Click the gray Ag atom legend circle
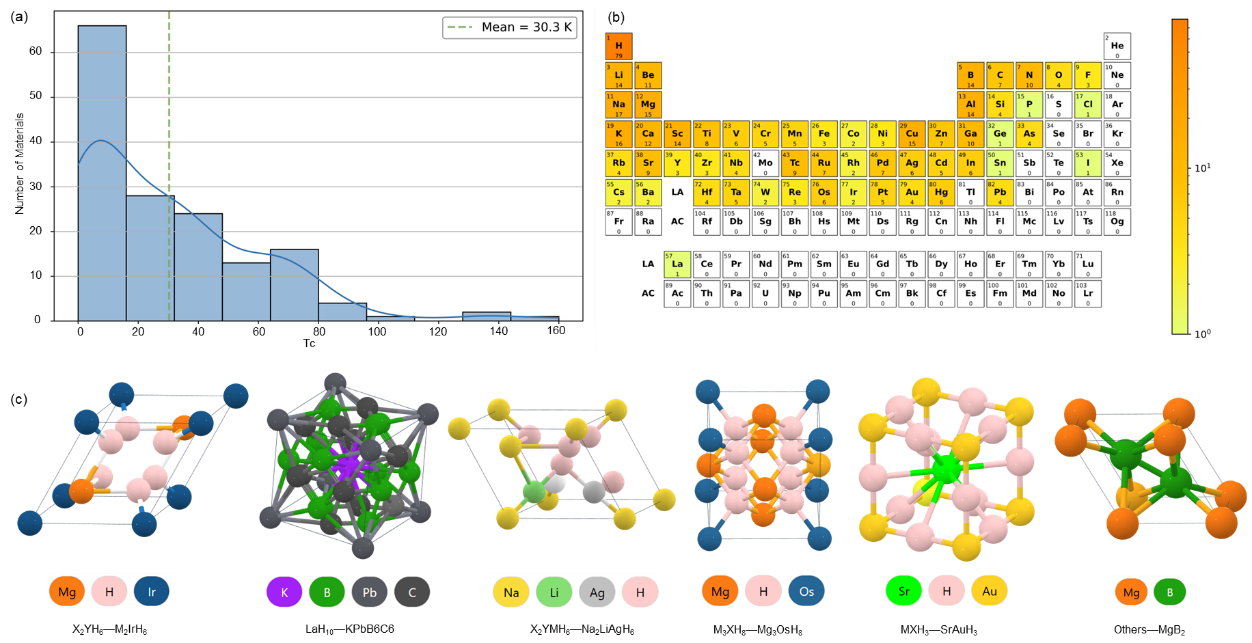1252x643 pixels. click(x=595, y=593)
